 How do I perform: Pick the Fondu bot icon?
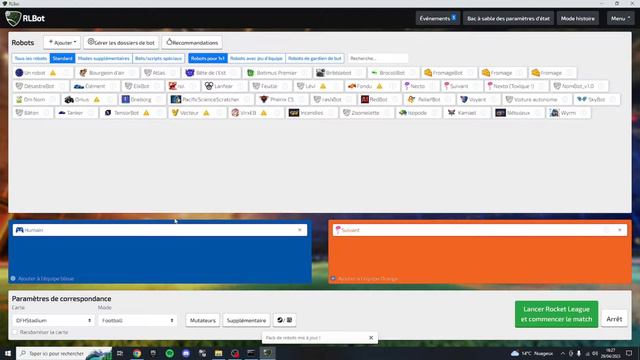point(352,86)
